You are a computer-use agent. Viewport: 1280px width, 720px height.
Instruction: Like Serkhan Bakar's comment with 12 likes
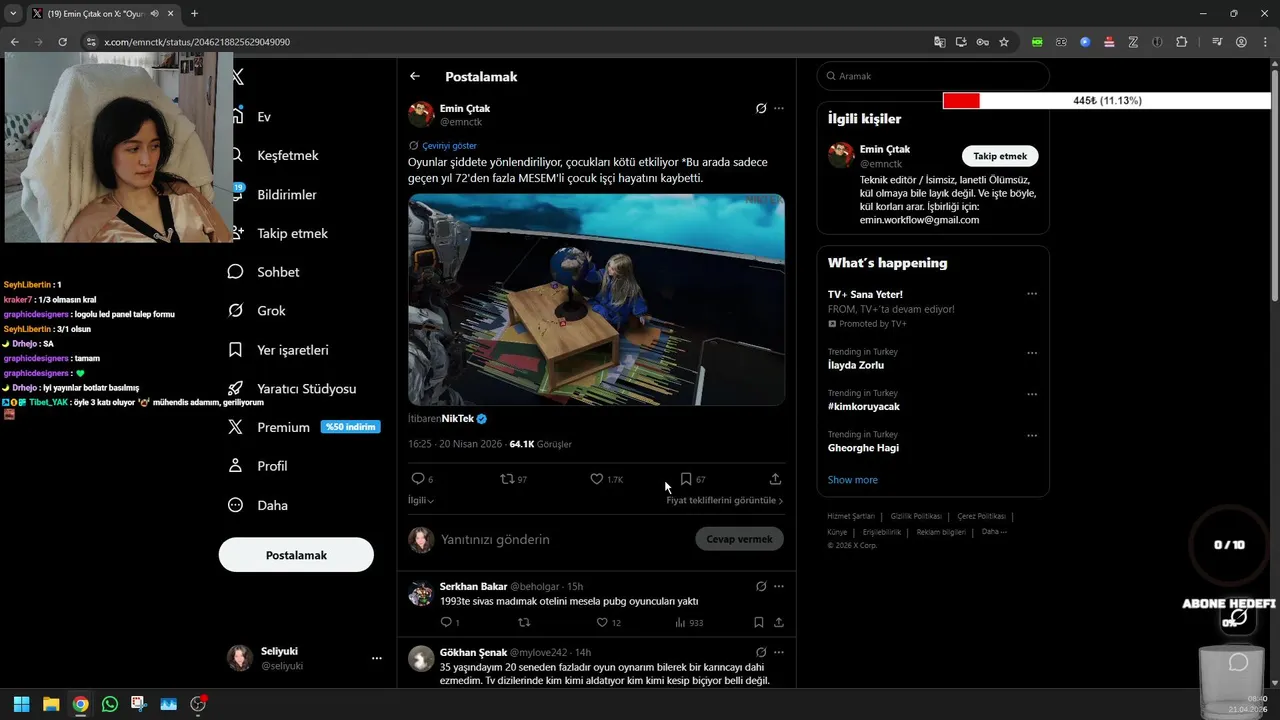(x=602, y=622)
